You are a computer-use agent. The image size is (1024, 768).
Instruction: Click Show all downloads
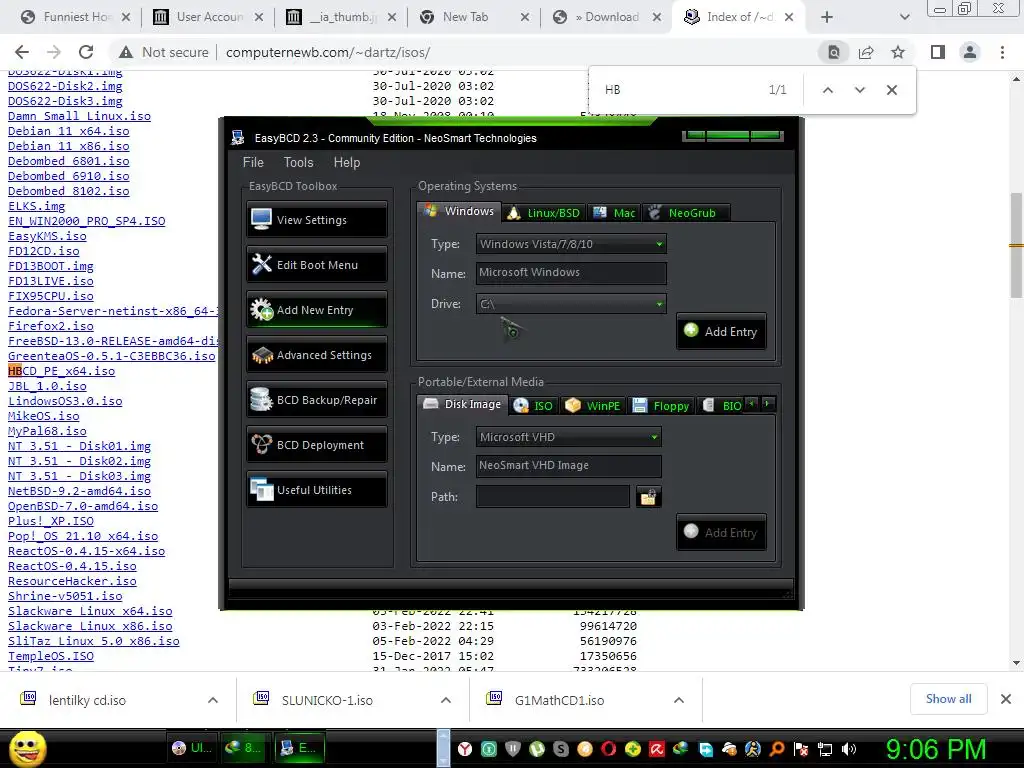948,699
